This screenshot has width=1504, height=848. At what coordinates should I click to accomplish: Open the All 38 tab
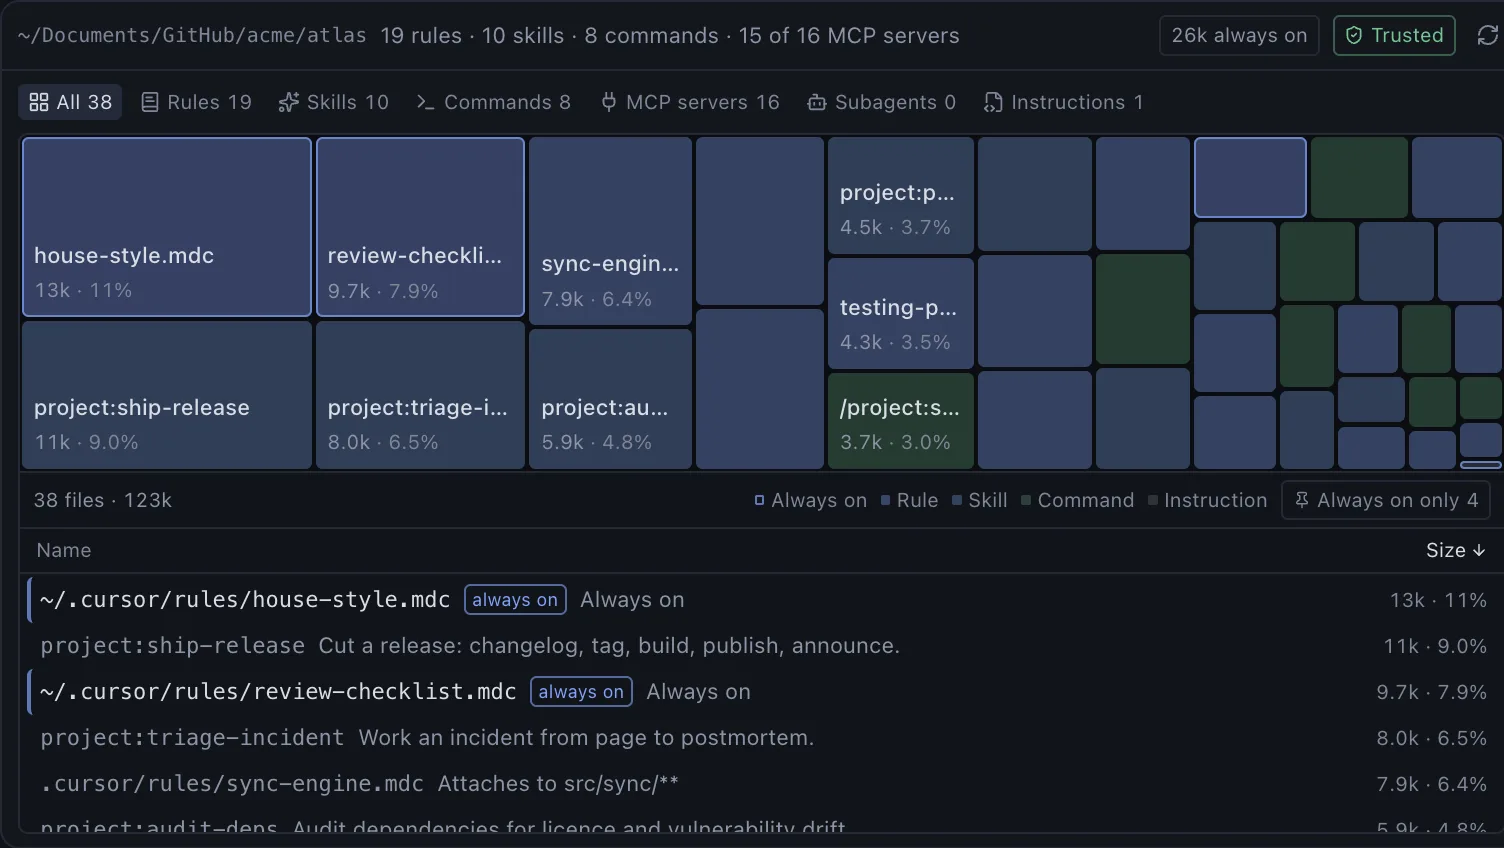[x=70, y=102]
